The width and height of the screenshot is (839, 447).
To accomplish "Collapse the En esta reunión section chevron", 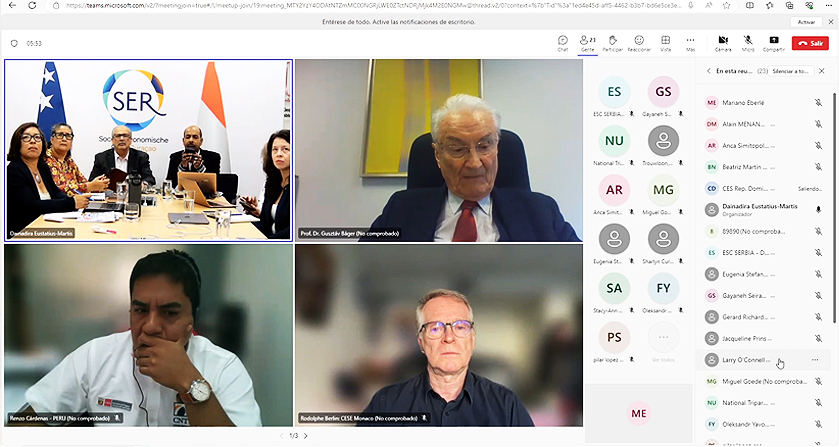I will click(709, 71).
